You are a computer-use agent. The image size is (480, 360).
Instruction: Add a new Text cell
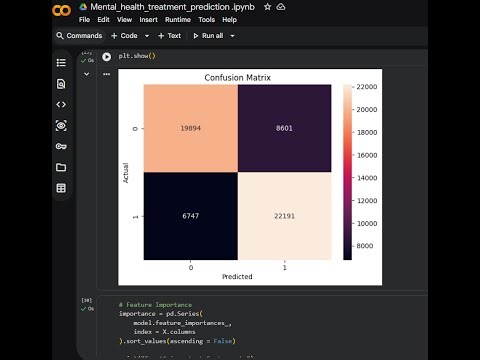click(x=169, y=36)
